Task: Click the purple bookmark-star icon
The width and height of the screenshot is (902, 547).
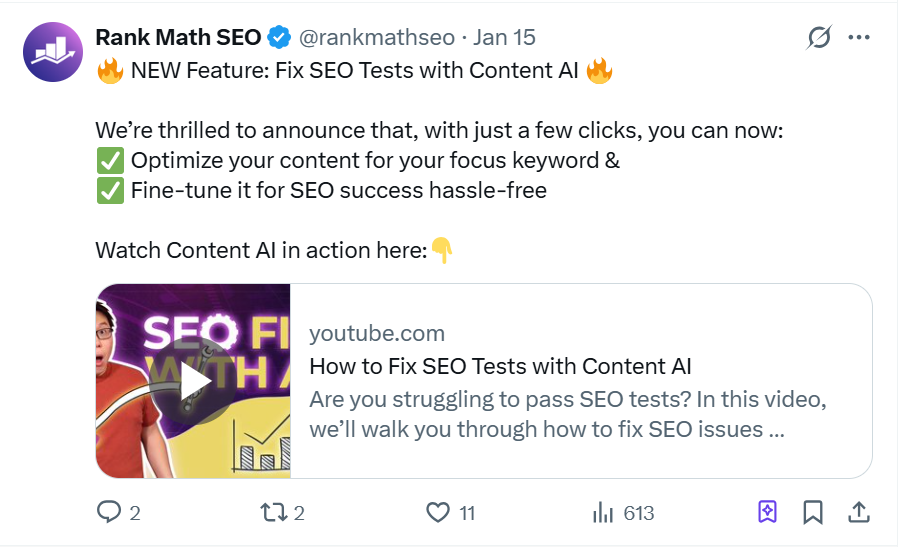Action: click(x=767, y=513)
